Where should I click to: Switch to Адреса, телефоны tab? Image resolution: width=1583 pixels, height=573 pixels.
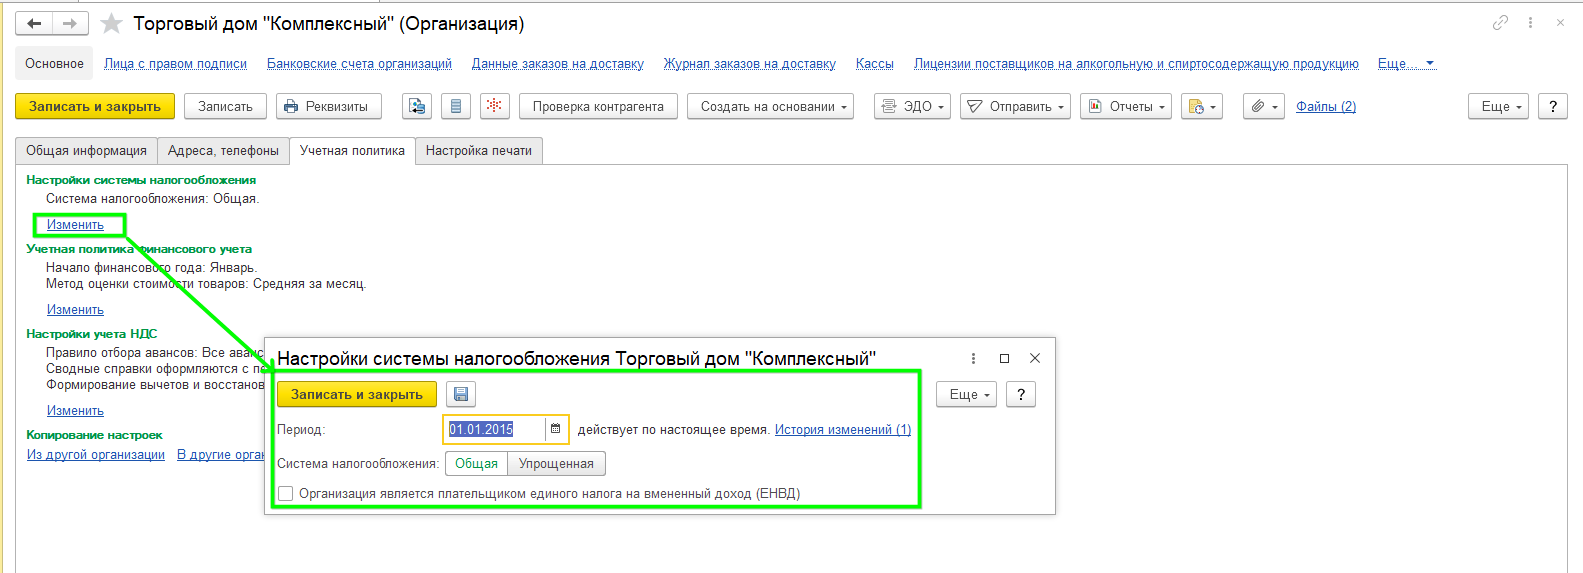tap(223, 150)
